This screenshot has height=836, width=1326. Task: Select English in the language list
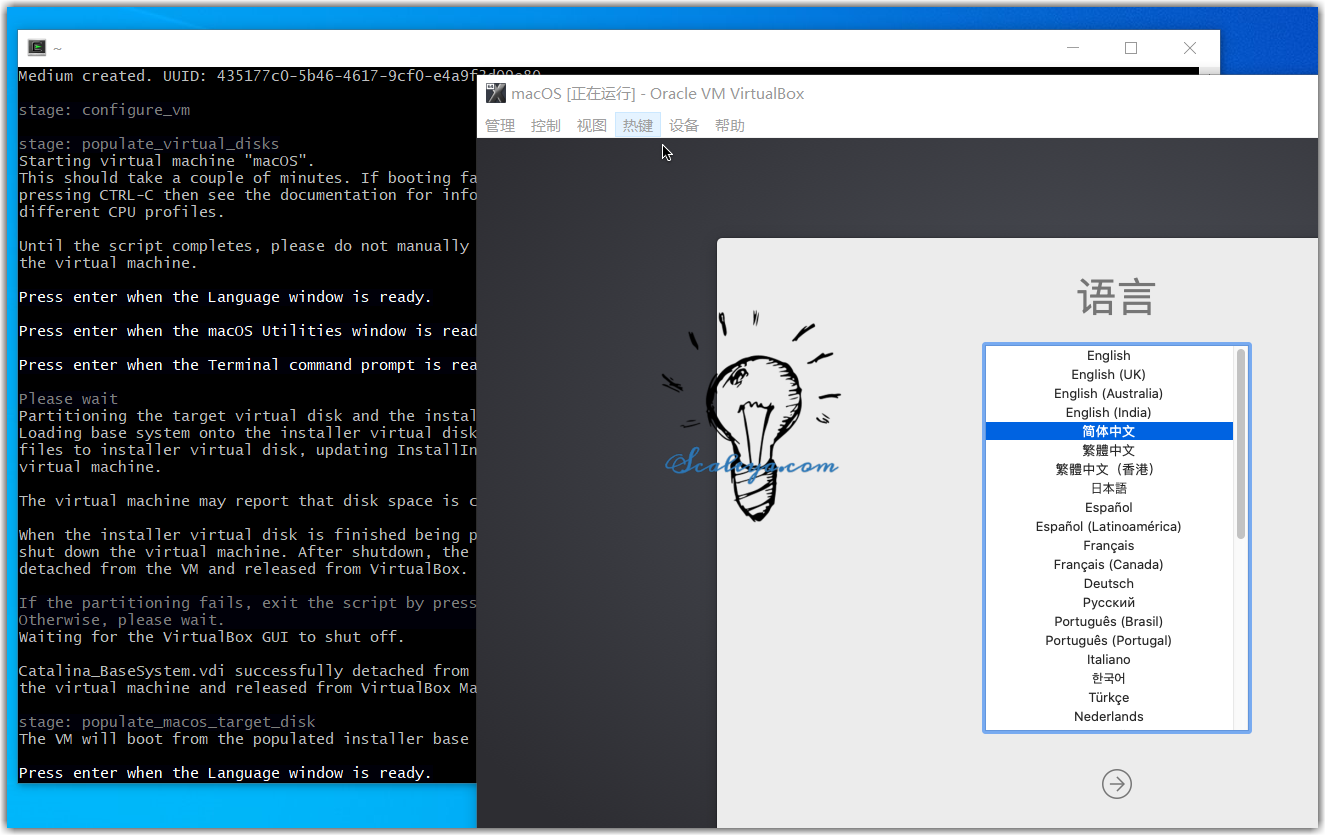(1108, 356)
